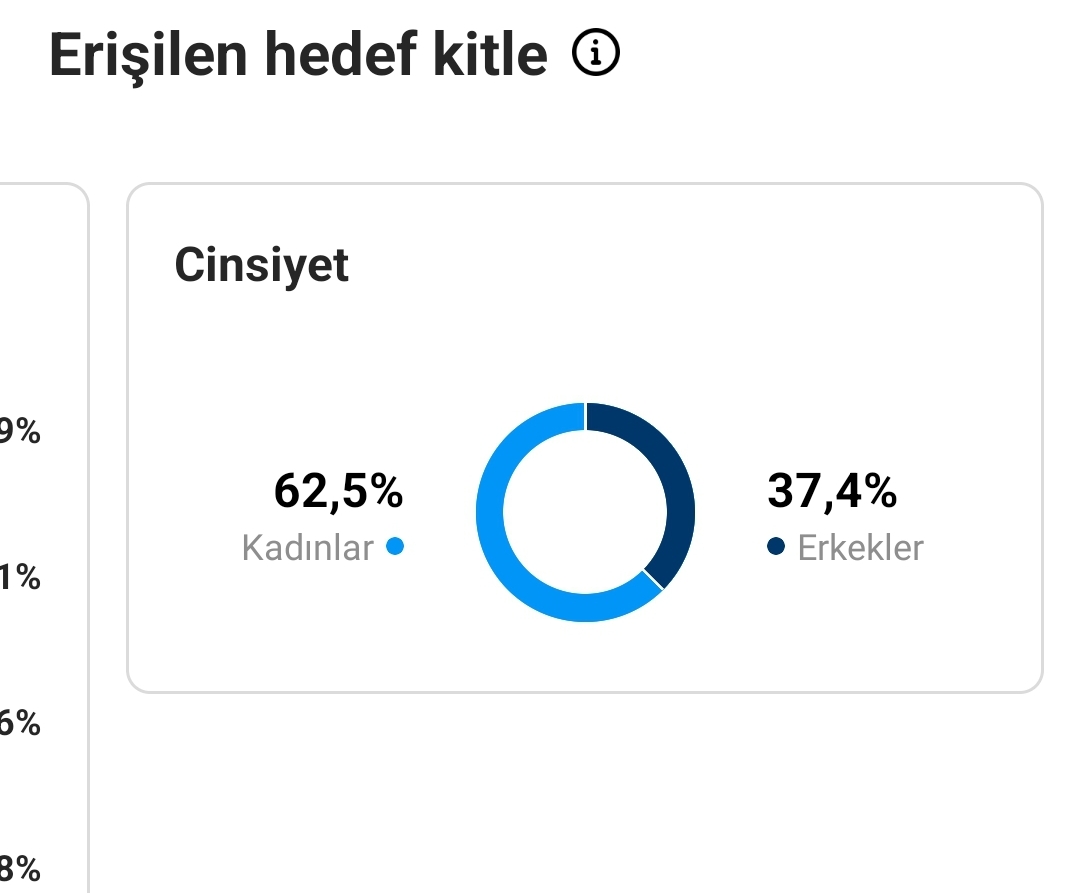
Task: Click the white center of the gender donut
Action: click(x=585, y=512)
